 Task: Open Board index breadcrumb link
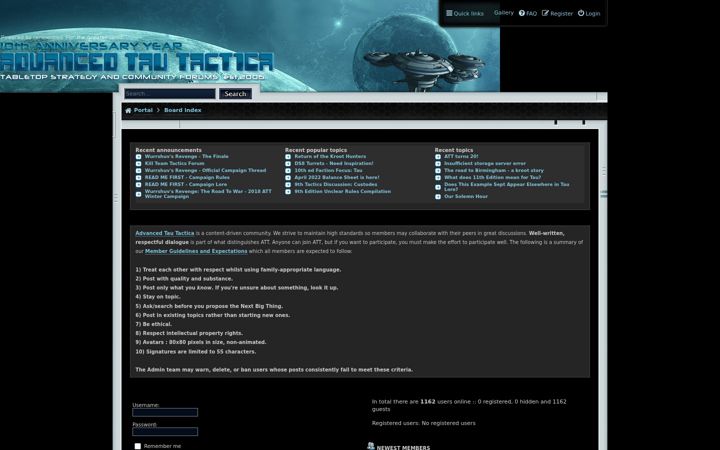point(183,110)
